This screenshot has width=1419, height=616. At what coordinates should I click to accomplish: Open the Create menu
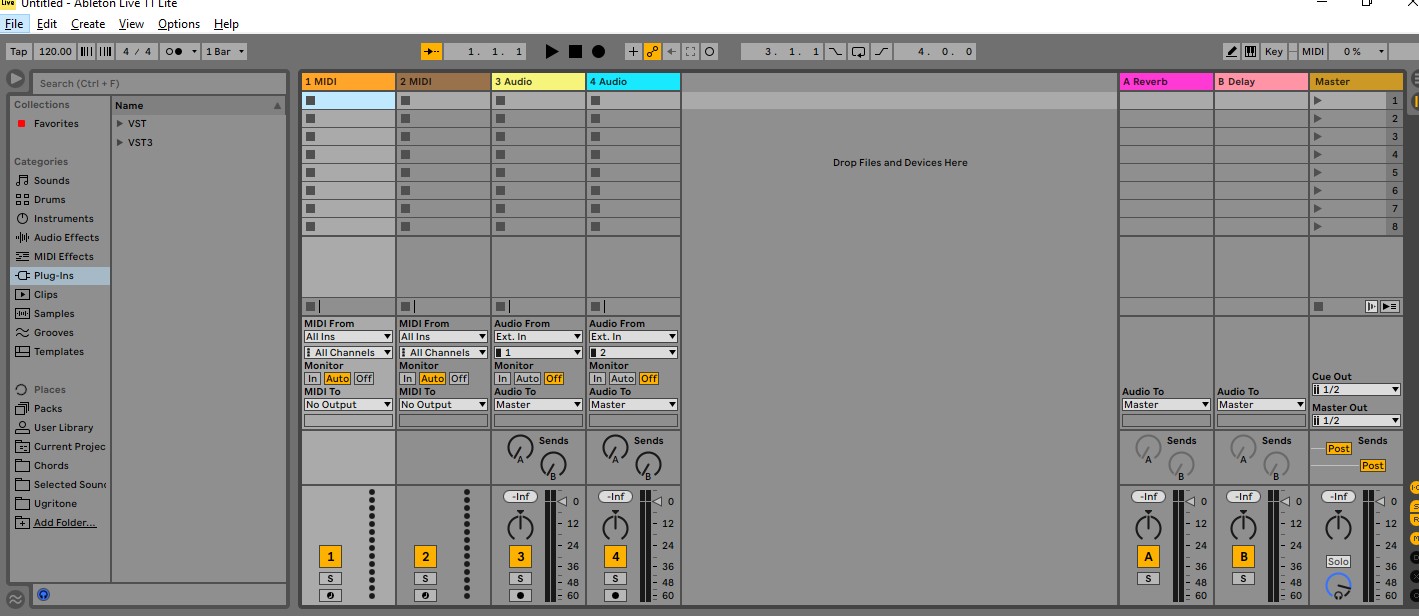point(88,24)
